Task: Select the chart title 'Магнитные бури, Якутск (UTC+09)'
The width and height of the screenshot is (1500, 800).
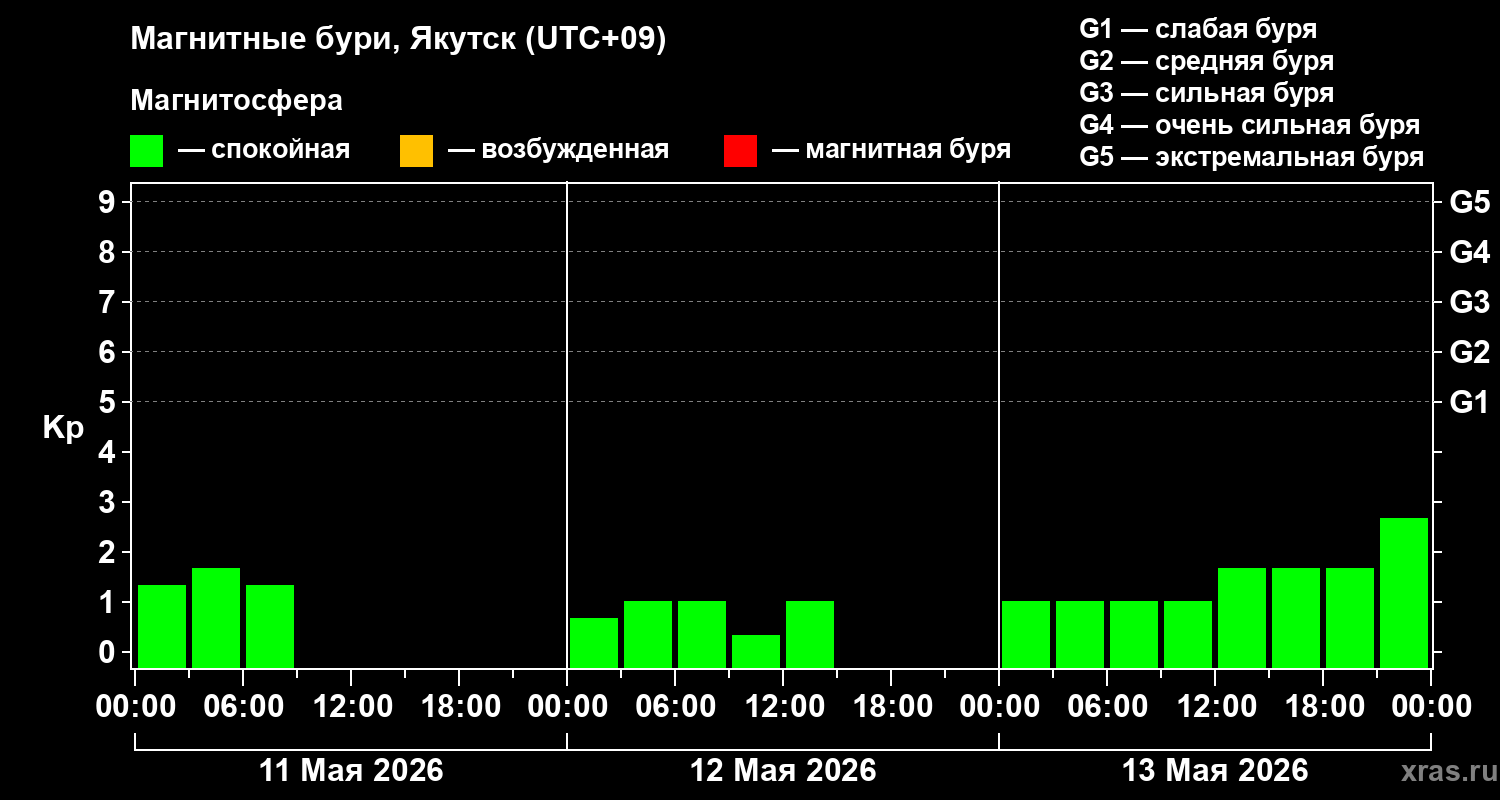Action: pyautogui.click(x=398, y=41)
